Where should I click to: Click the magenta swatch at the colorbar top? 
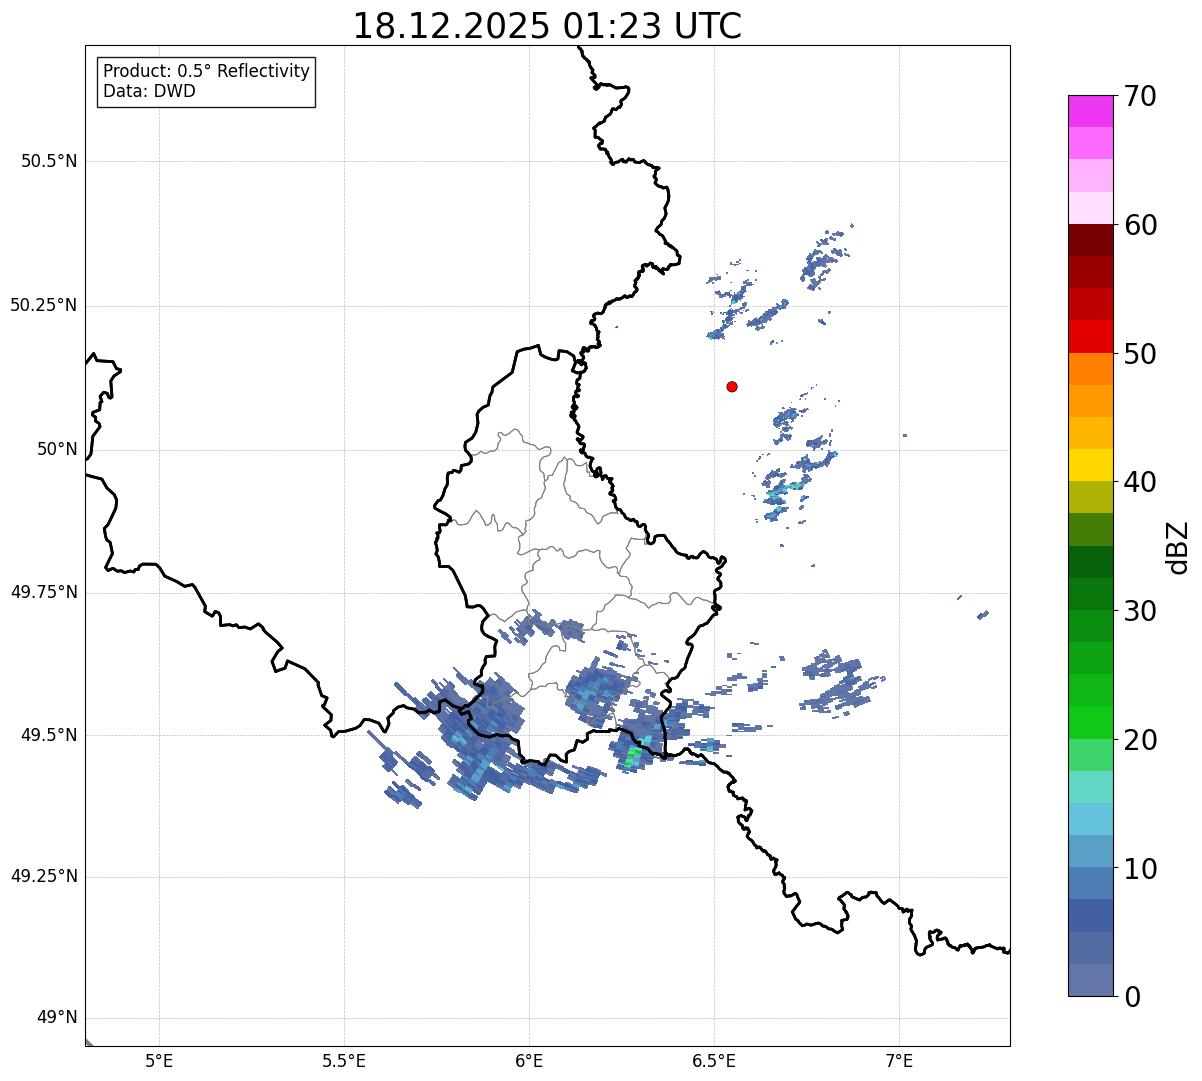(x=1090, y=111)
